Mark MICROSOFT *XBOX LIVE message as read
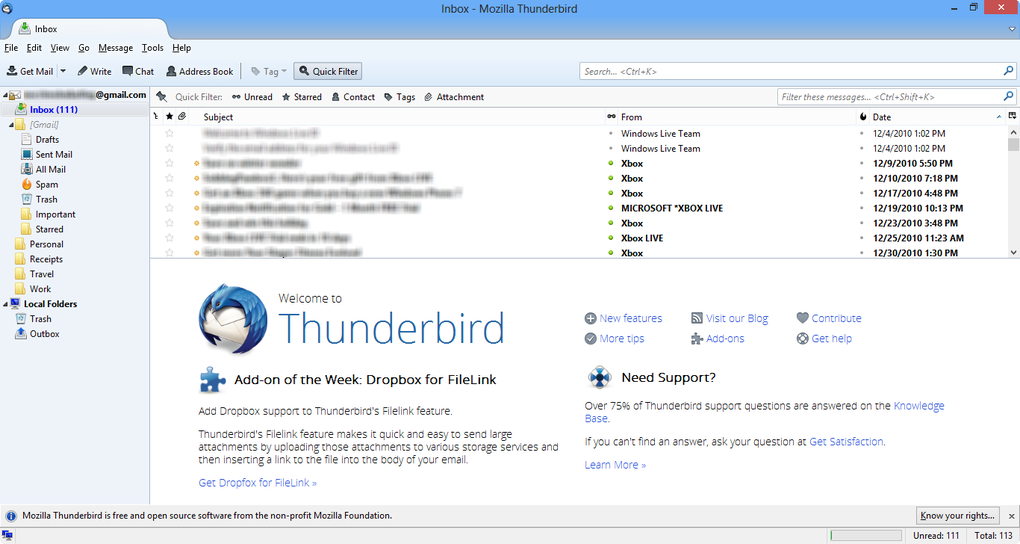Image resolution: width=1020 pixels, height=544 pixels. [x=611, y=208]
